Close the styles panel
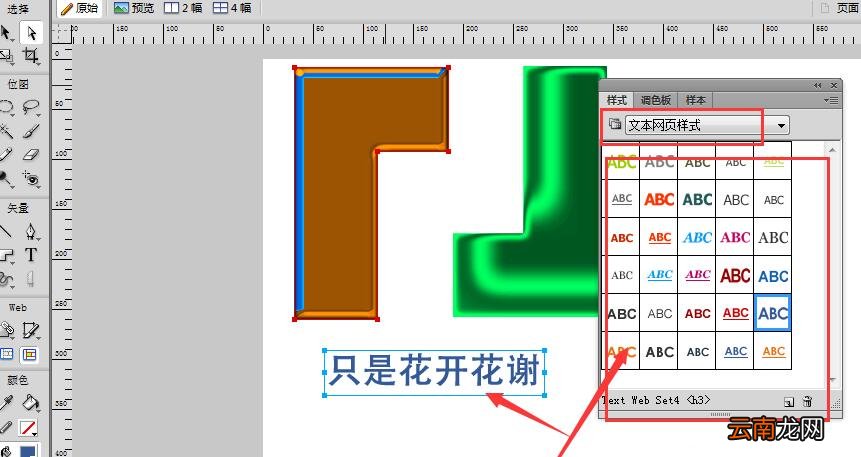This screenshot has width=861, height=457. tap(834, 85)
